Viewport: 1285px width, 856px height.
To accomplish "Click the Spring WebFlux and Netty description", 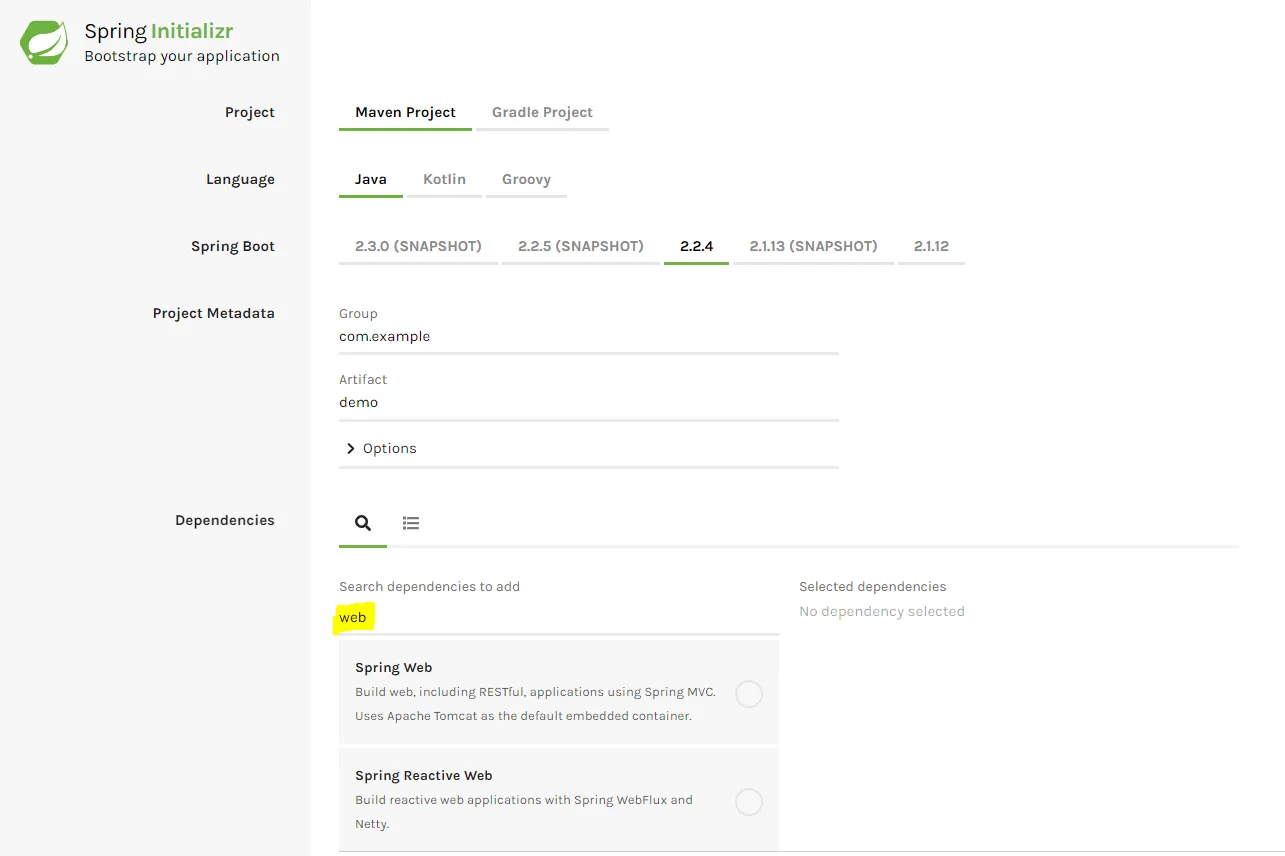I will [524, 812].
